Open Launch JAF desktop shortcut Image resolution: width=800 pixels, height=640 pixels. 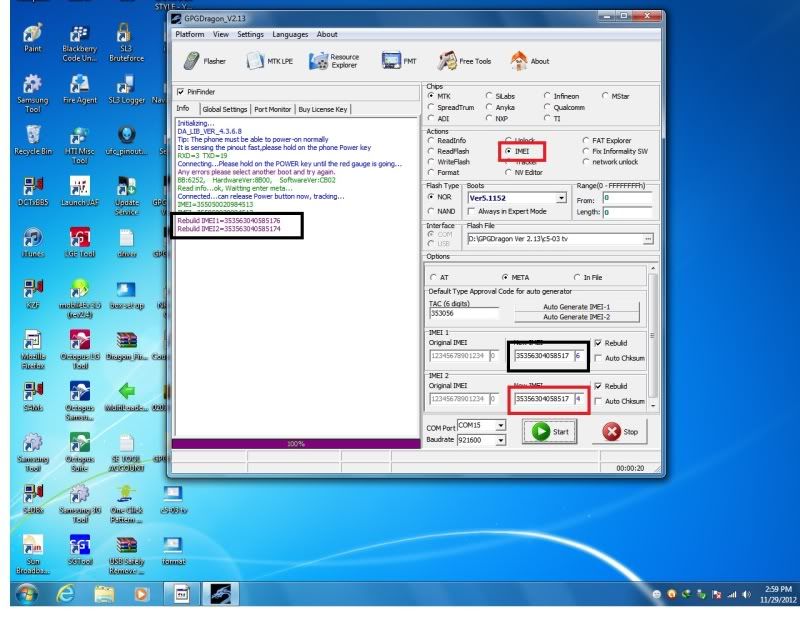80,191
